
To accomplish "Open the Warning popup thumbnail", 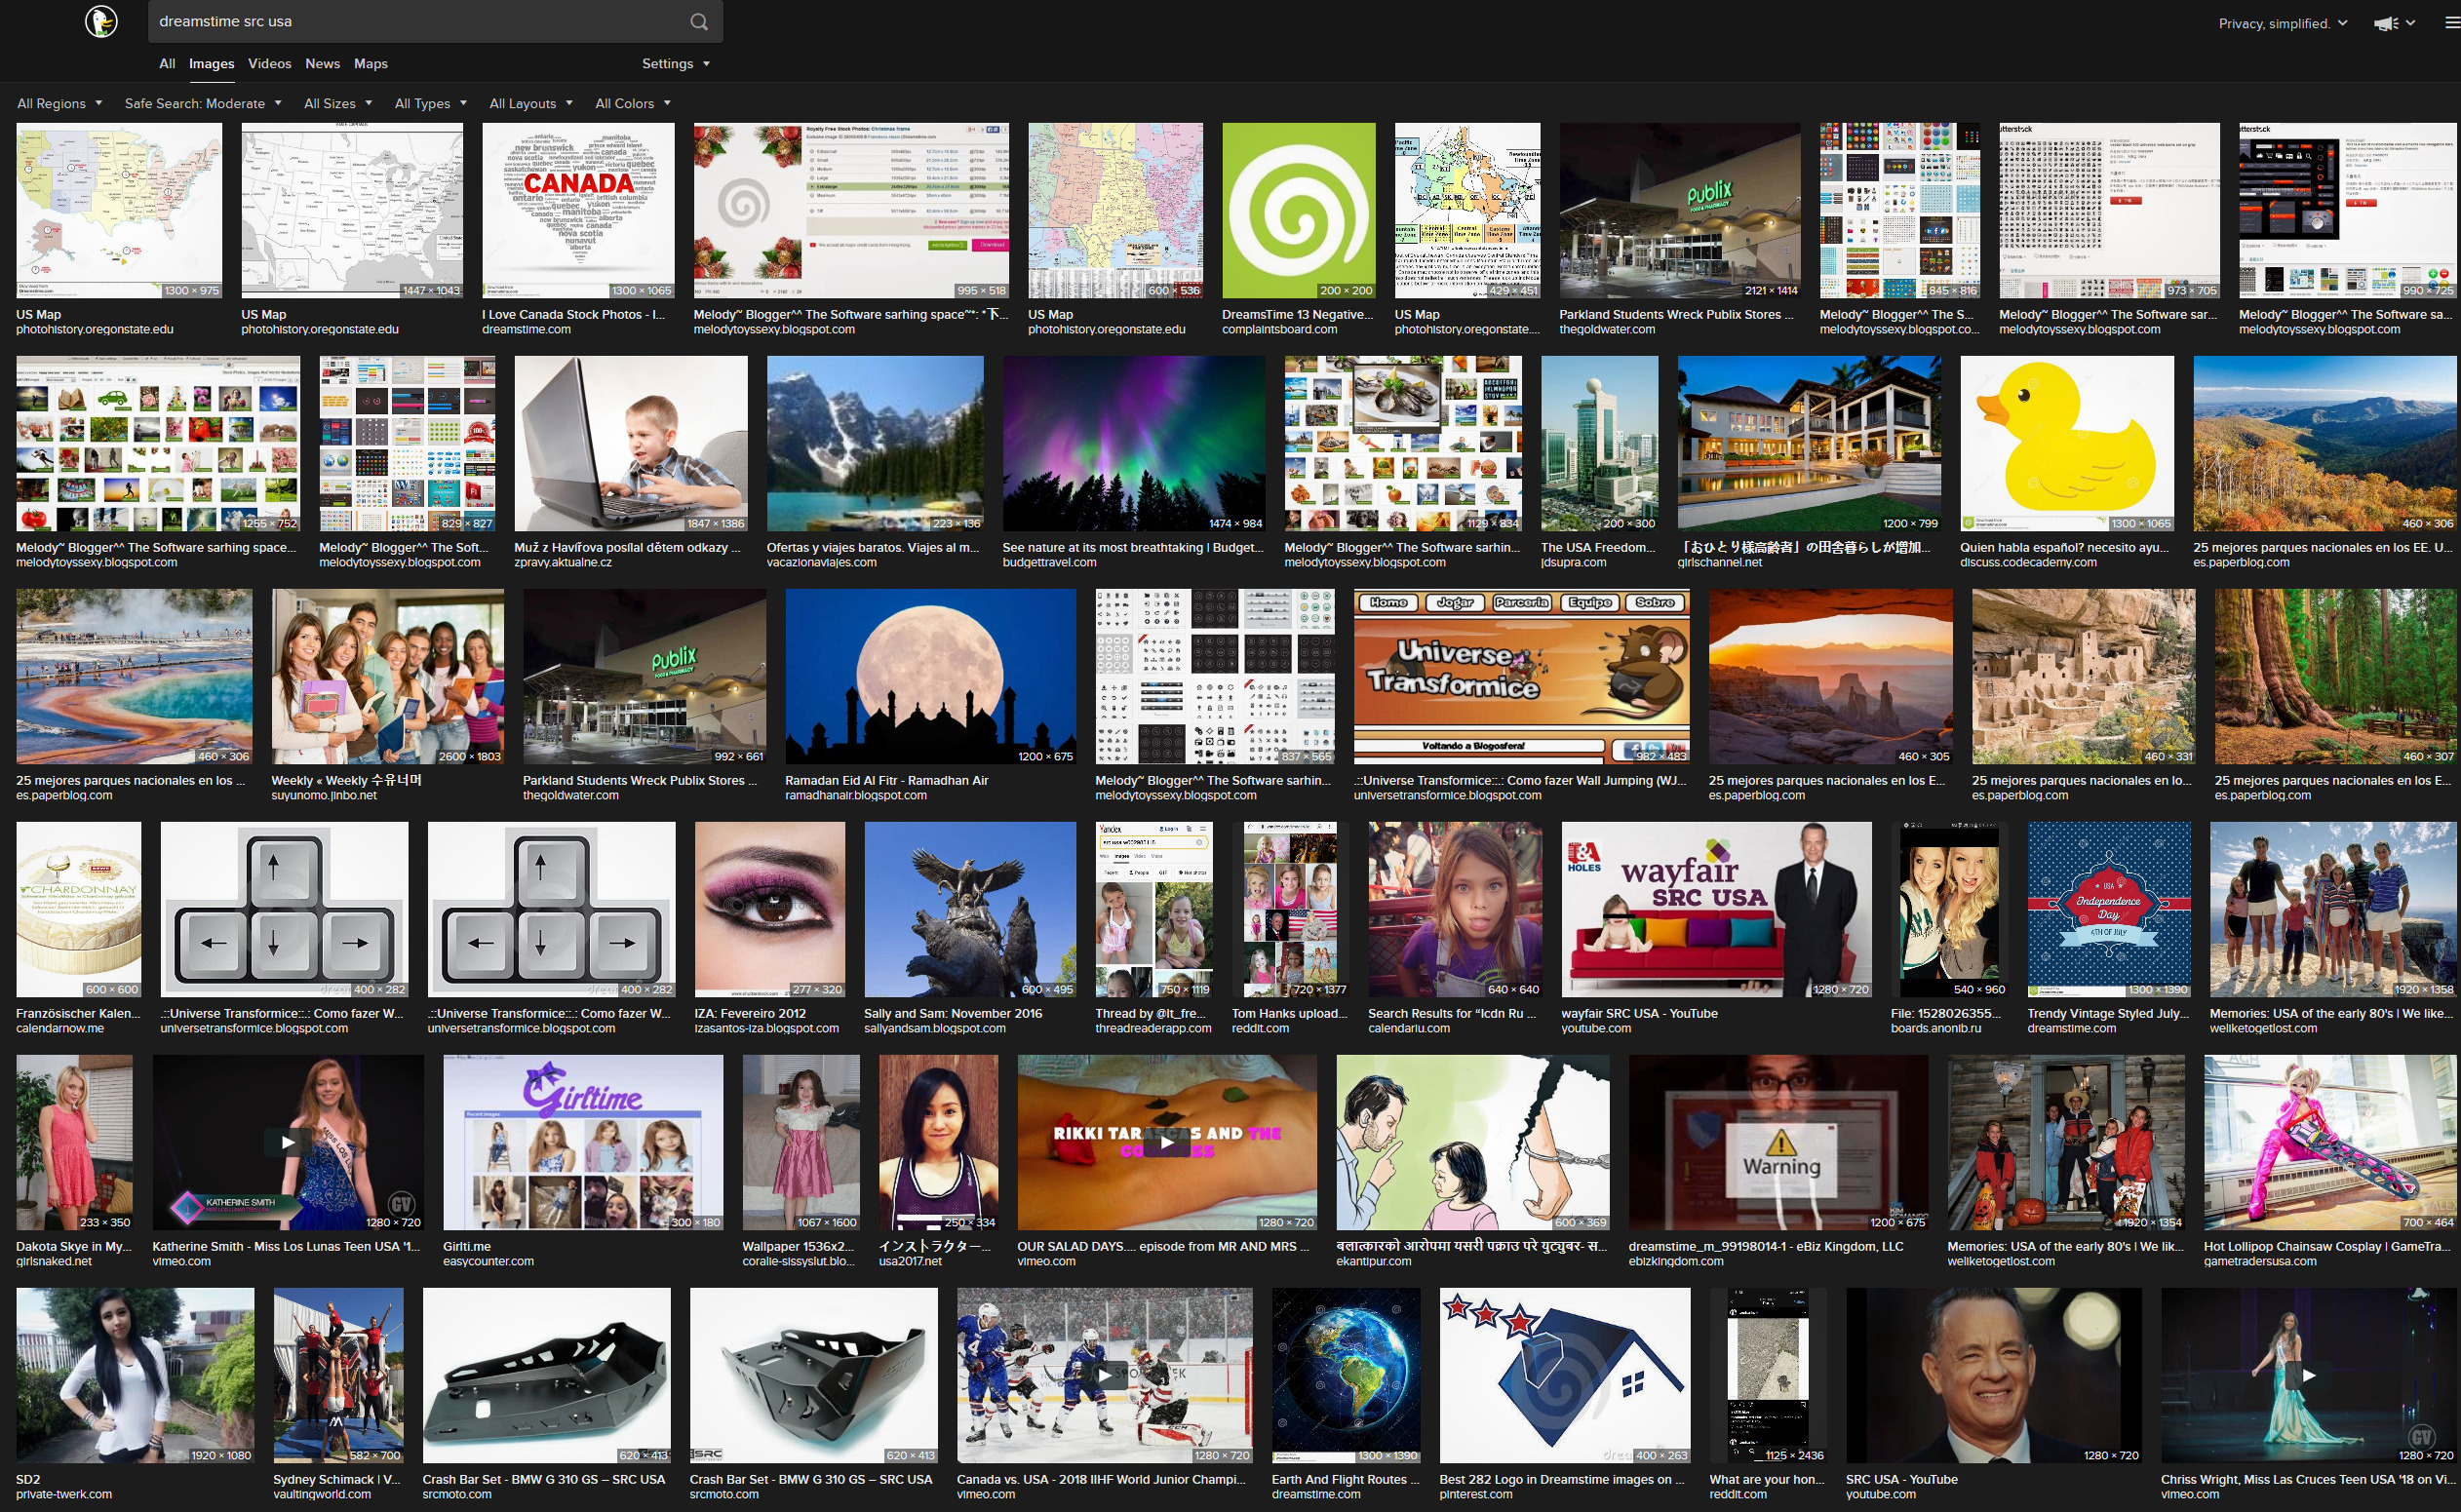I will [x=1778, y=1143].
